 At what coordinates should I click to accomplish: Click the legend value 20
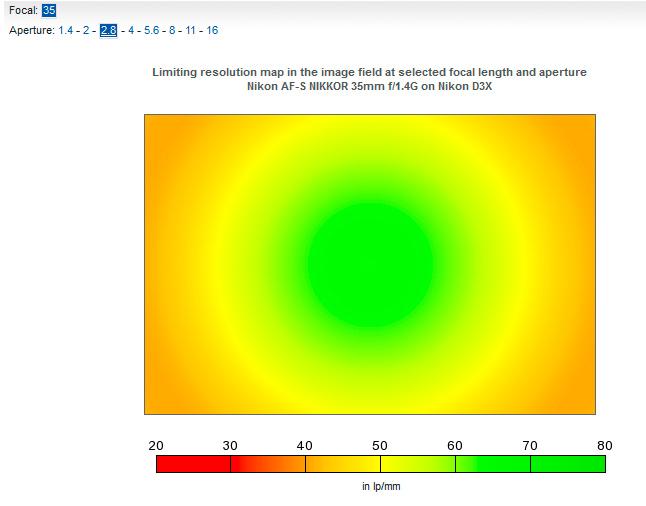click(156, 446)
